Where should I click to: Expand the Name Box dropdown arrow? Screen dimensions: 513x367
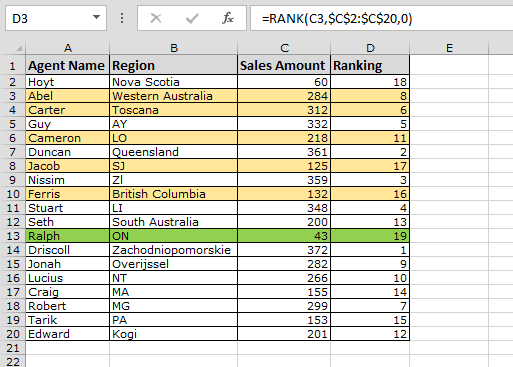coord(96,17)
